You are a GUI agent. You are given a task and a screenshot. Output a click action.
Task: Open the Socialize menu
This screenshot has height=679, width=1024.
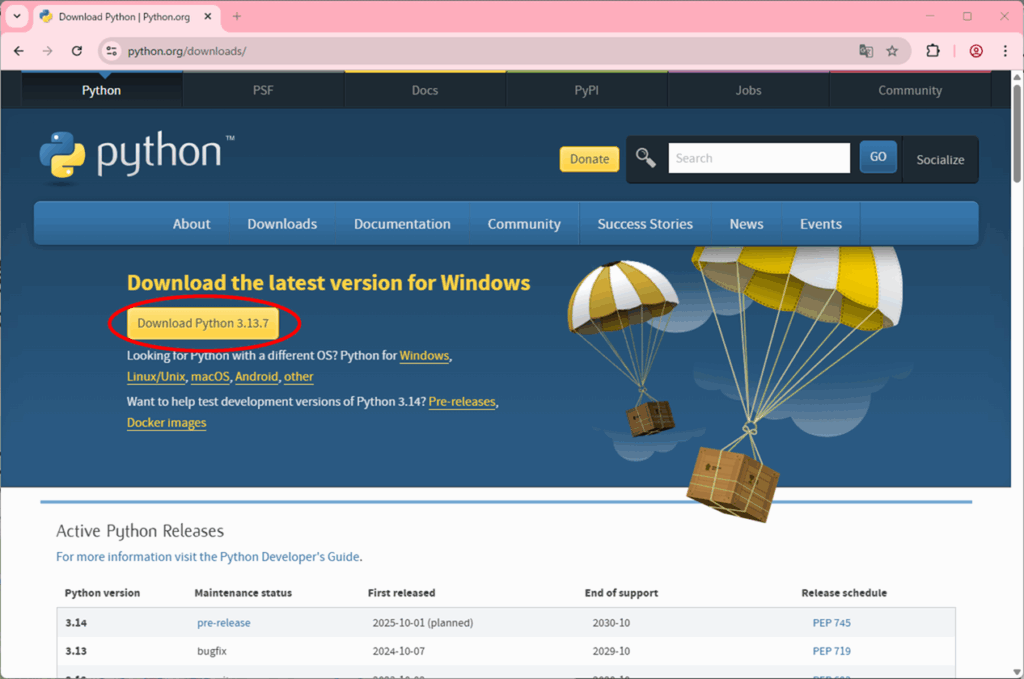coord(940,159)
